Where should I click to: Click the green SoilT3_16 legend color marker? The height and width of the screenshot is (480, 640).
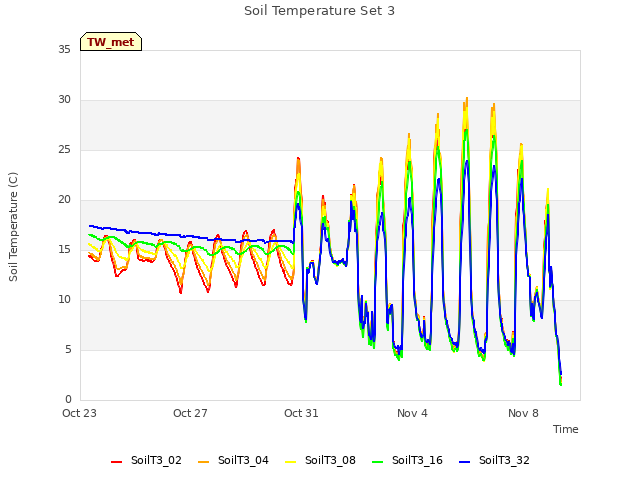tap(378, 462)
